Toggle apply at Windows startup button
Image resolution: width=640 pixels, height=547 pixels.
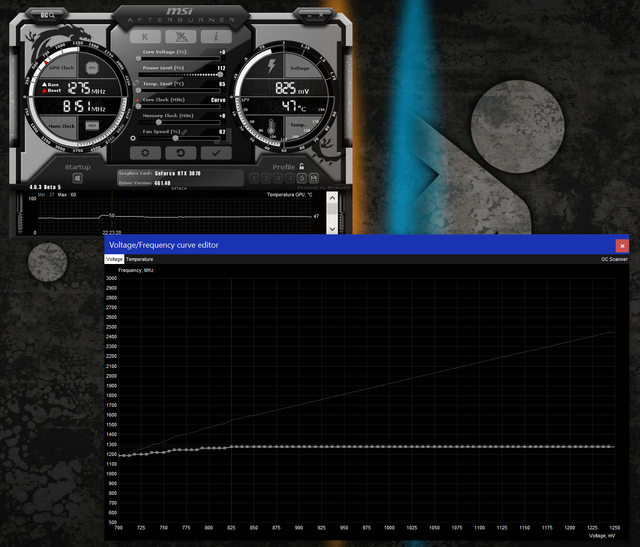(x=78, y=178)
